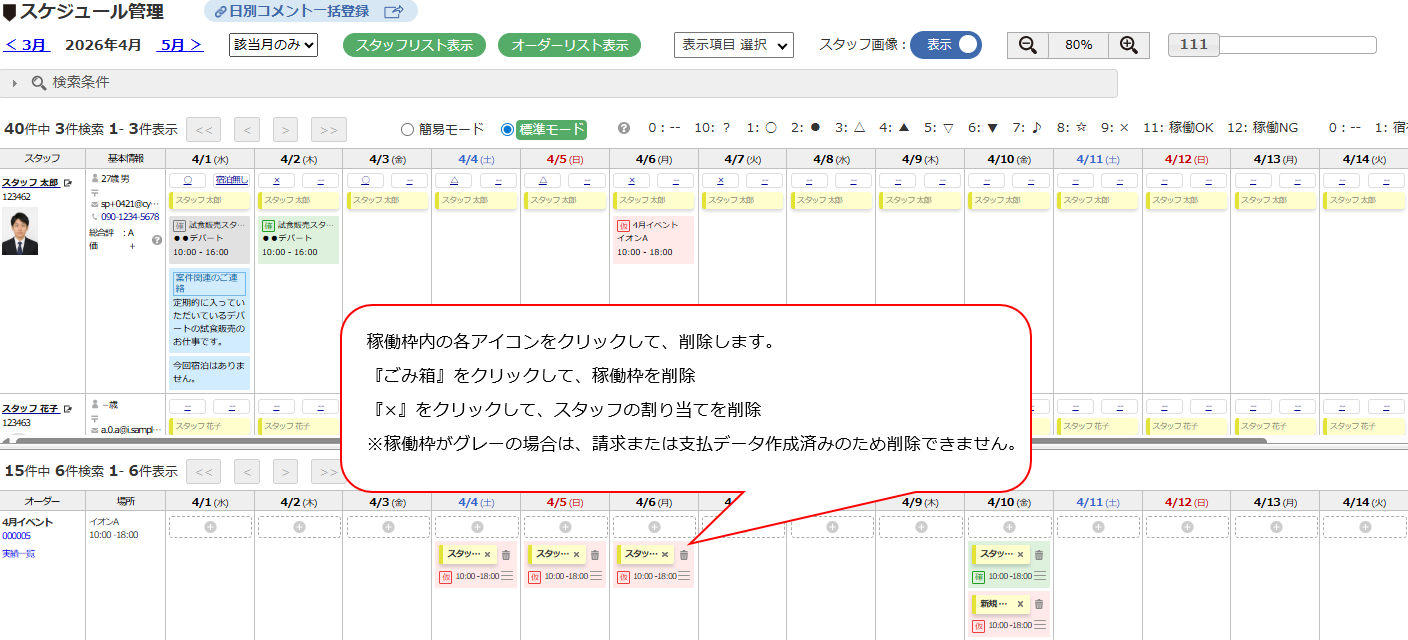Viewport: 1408px width, 640px height.
Task: Click the × on the 4/10 新規 card
Action: [1020, 604]
